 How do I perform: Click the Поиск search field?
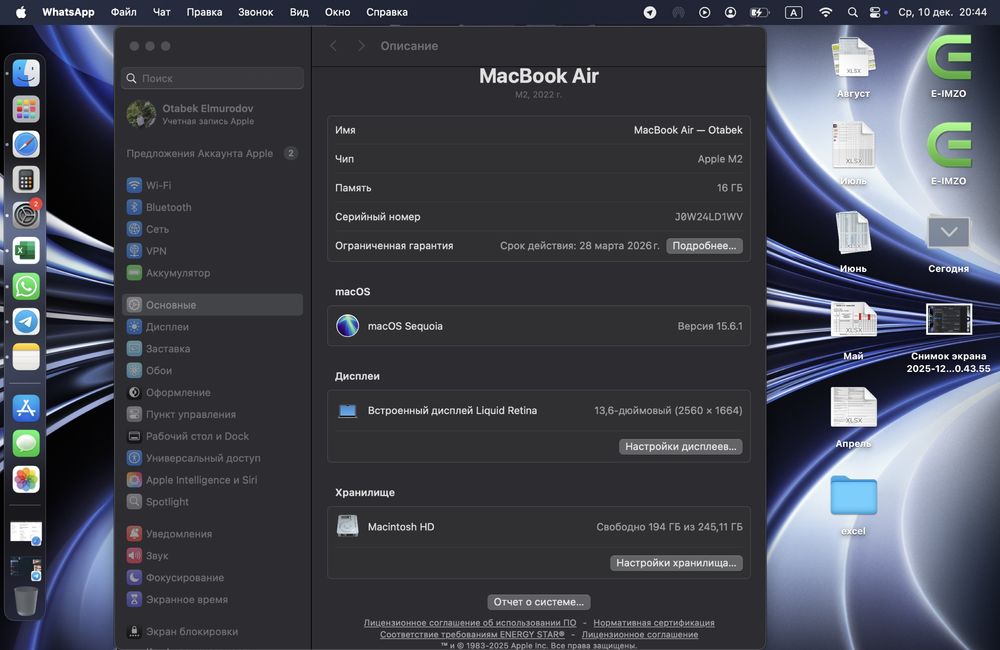tap(212, 78)
